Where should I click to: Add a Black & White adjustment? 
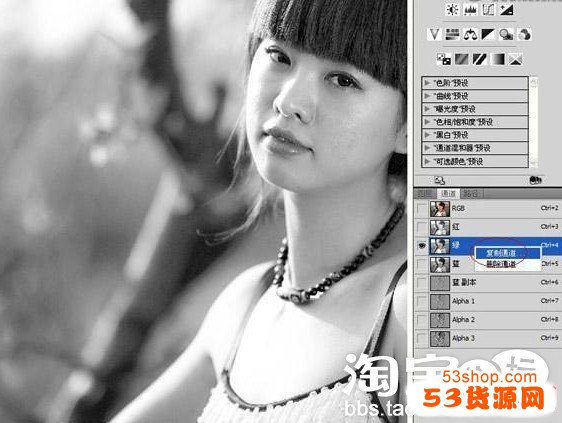pos(488,34)
